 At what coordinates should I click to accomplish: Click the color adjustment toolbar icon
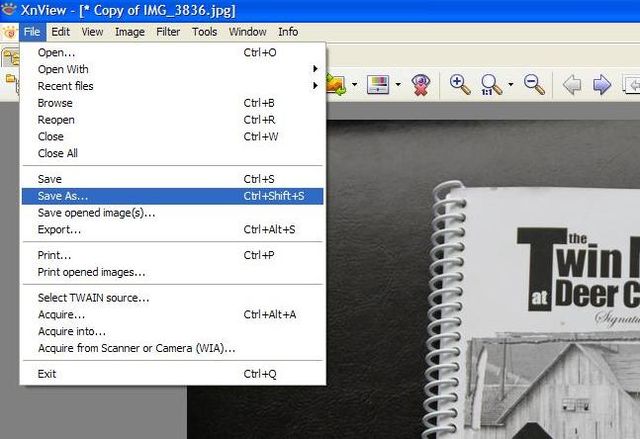378,85
